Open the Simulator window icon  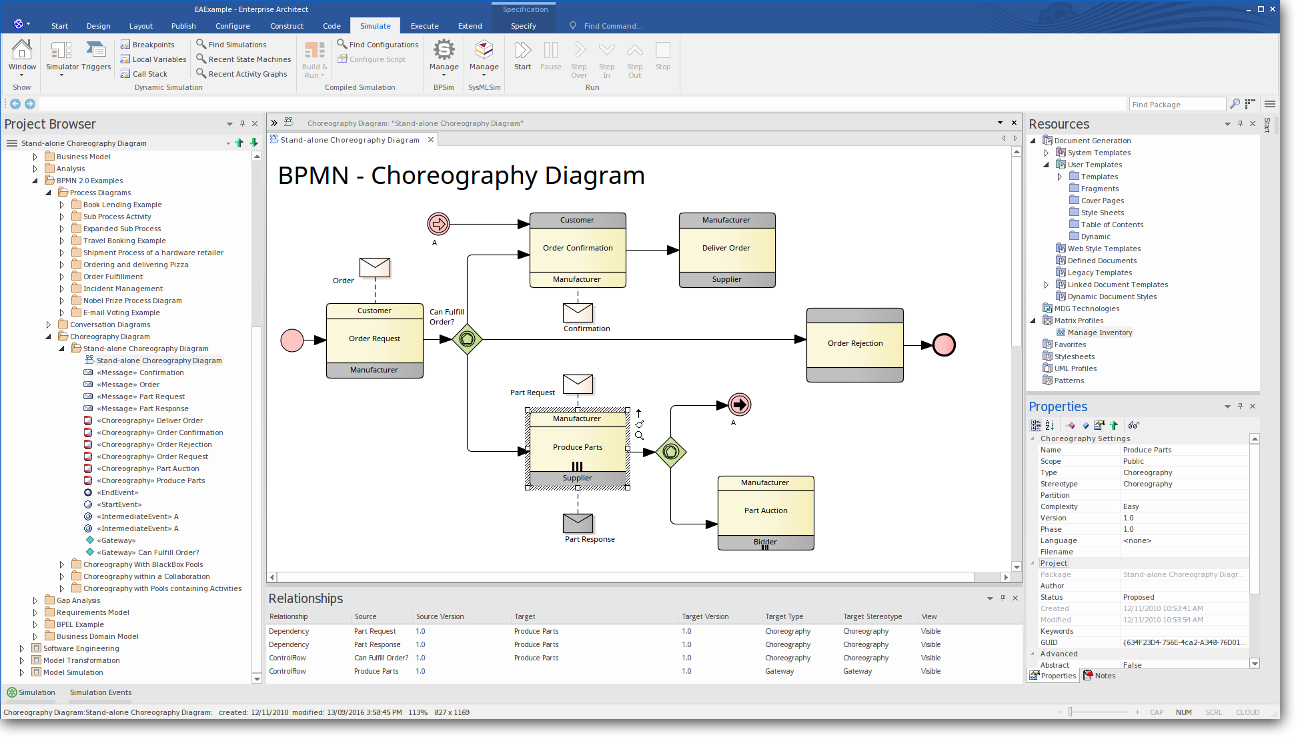tap(60, 51)
